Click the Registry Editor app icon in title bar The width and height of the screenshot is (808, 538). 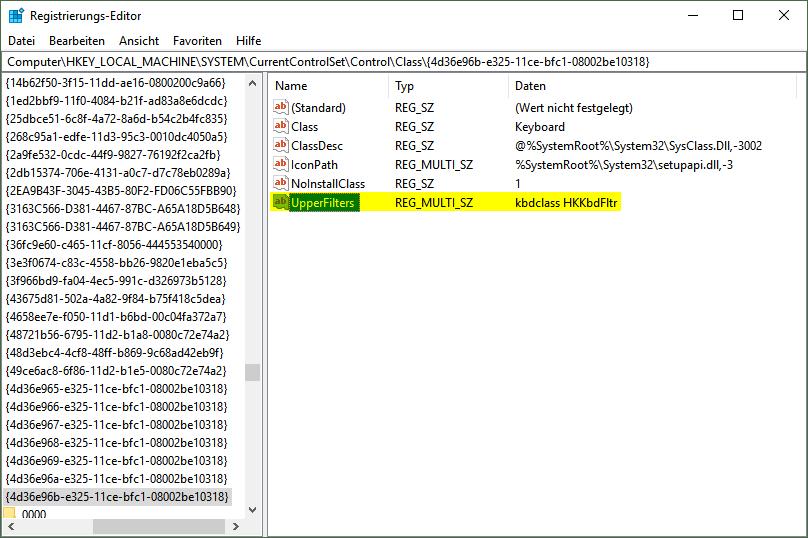(16, 16)
